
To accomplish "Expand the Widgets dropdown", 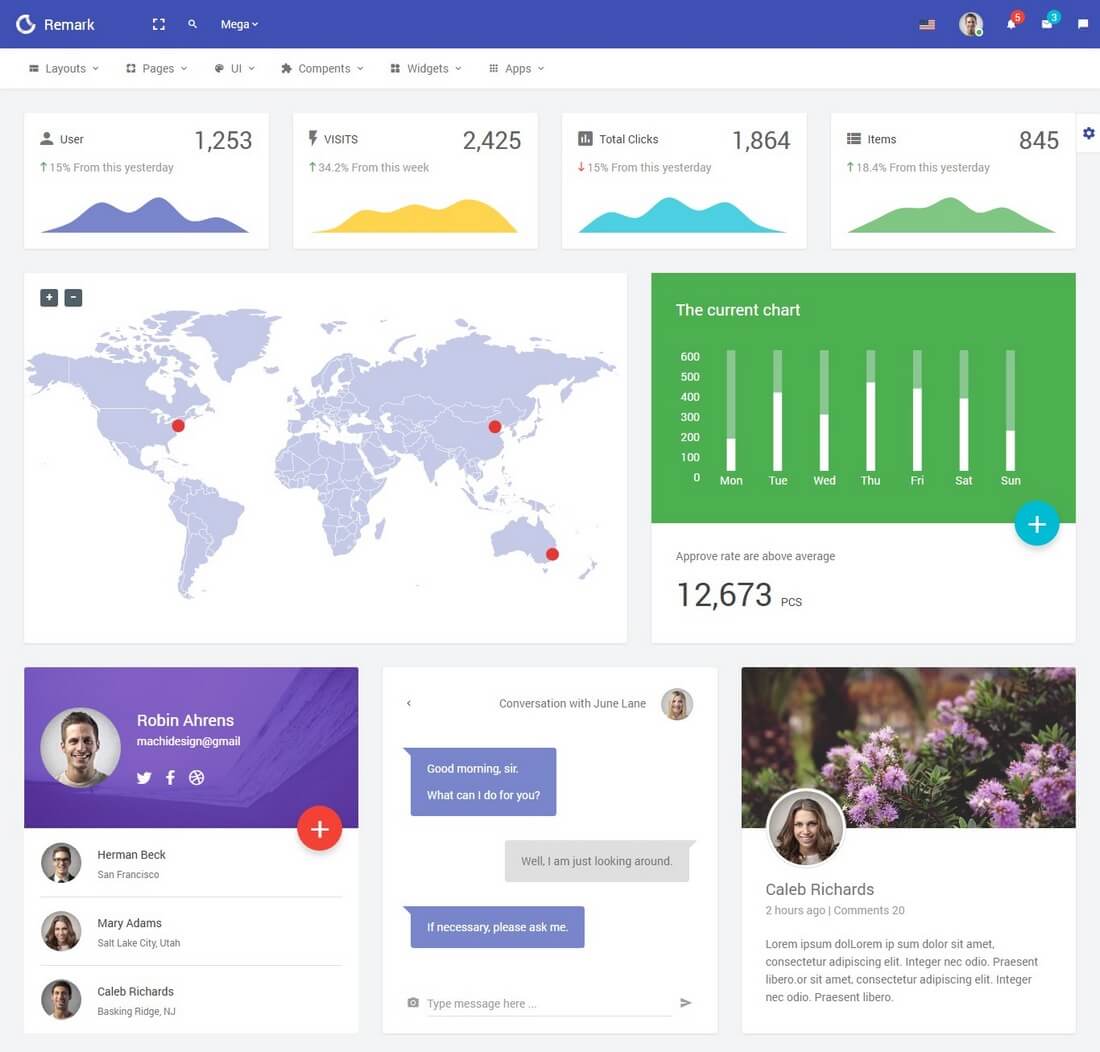I will coord(426,69).
